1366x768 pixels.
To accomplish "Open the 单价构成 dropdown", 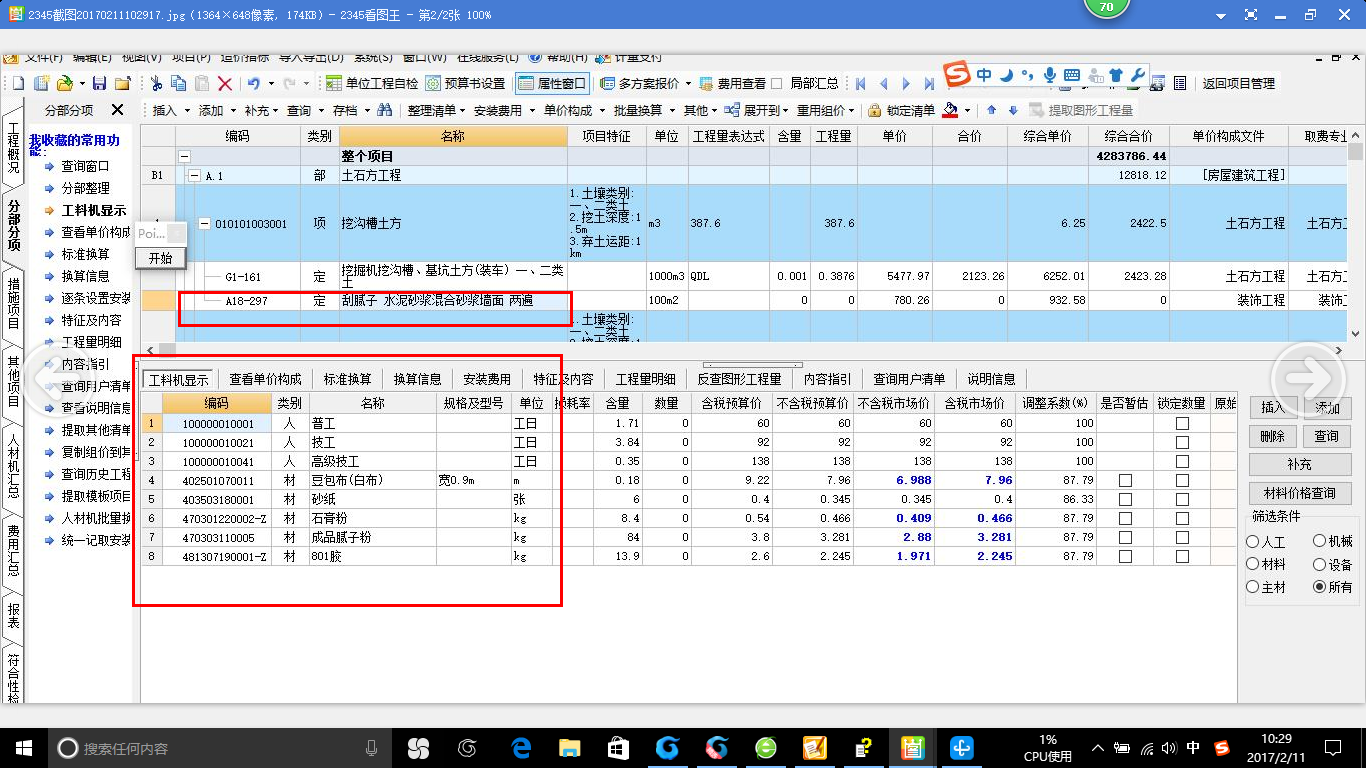I will point(573,110).
